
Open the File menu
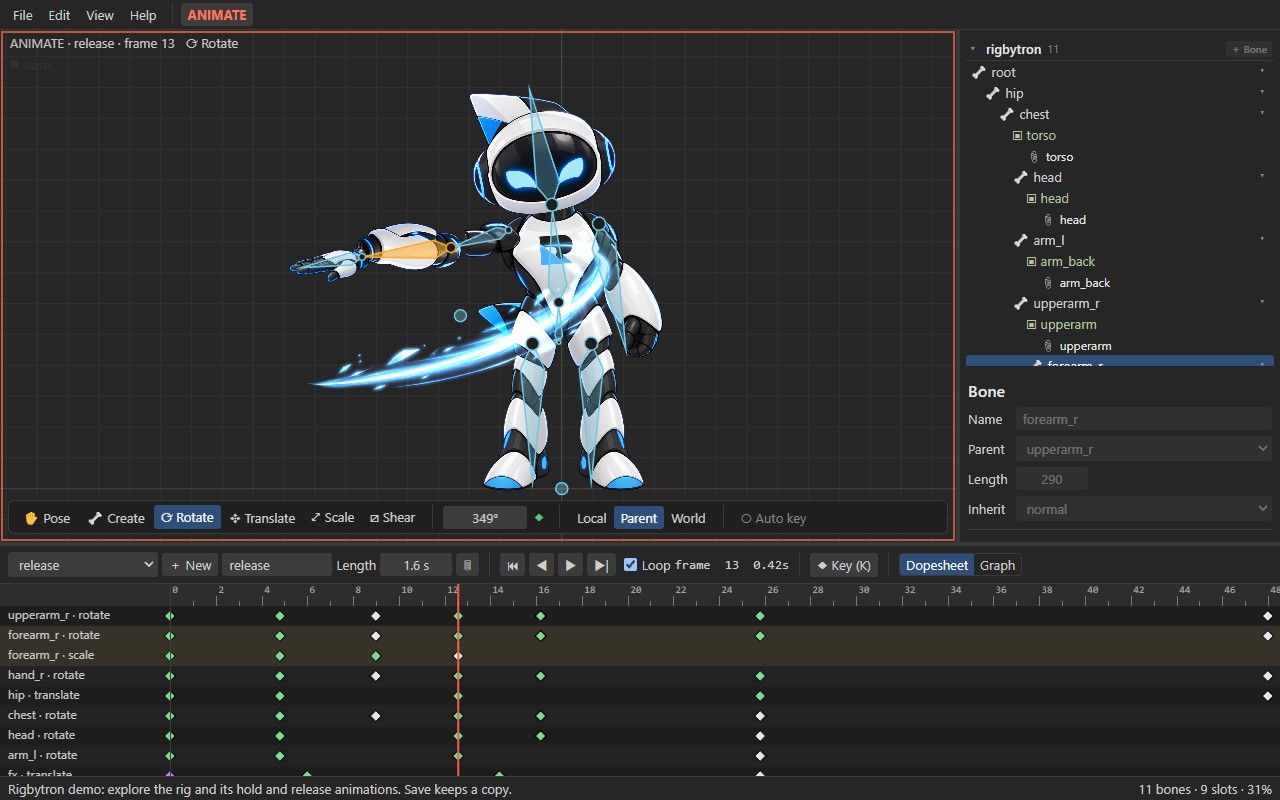tap(23, 15)
